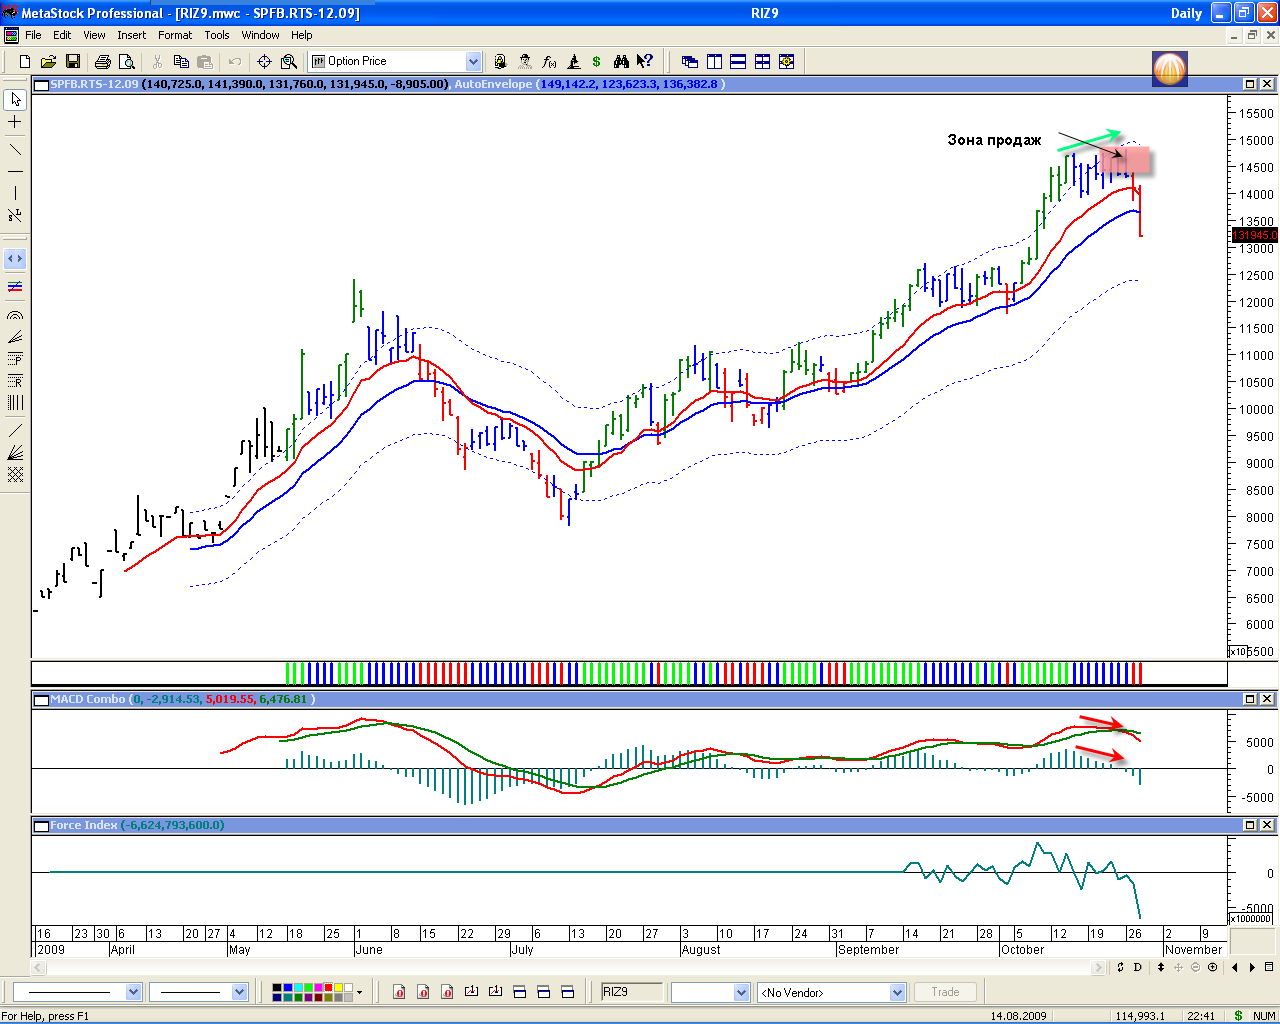
Task: Click the Force Index pane title
Action: [84, 825]
